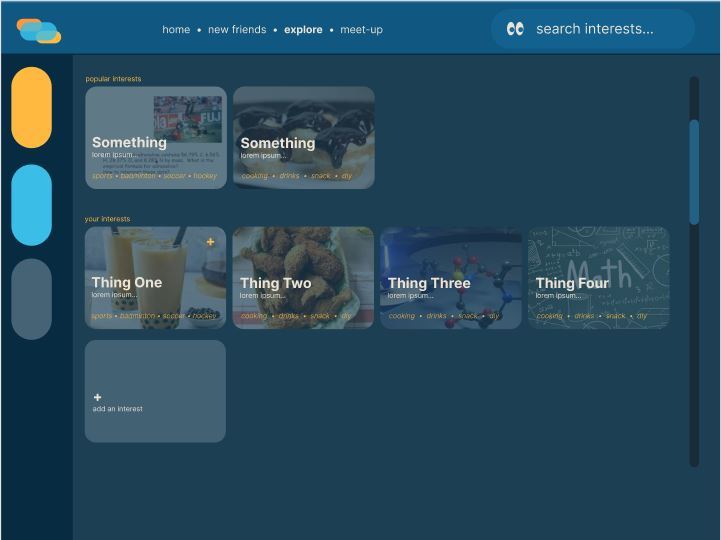Click the popular interests heading
The height and width of the screenshot is (540, 721).
113,79
